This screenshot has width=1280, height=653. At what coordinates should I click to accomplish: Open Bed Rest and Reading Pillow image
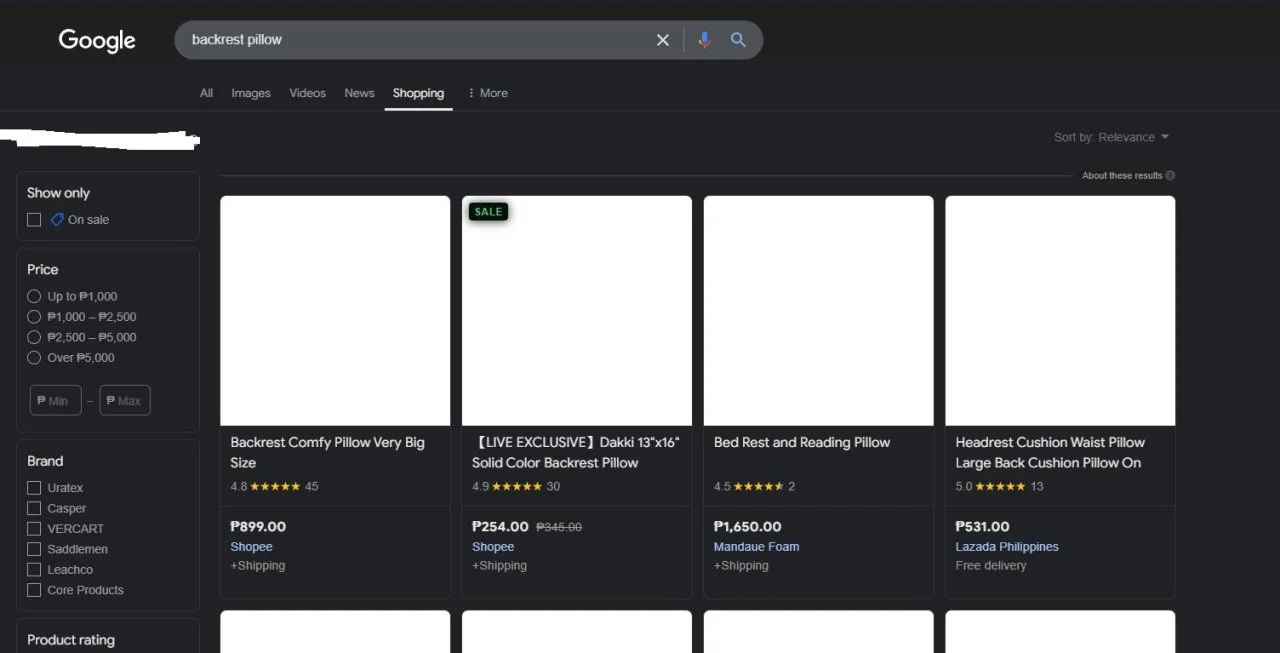(x=819, y=310)
